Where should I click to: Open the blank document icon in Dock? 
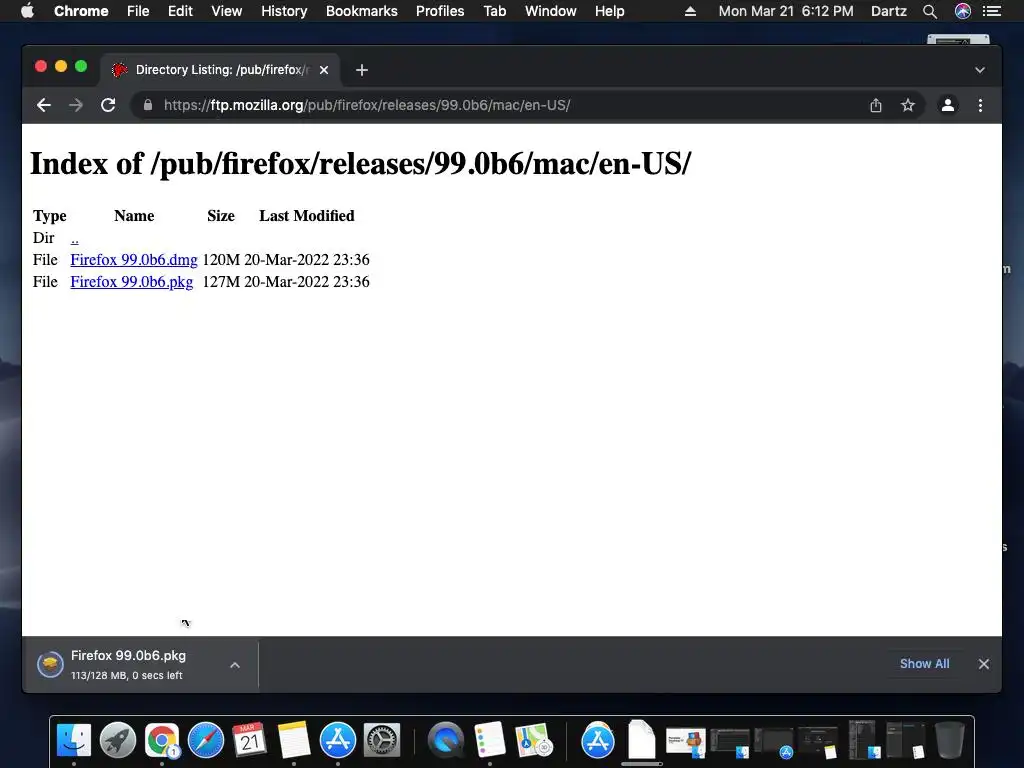[x=641, y=739]
